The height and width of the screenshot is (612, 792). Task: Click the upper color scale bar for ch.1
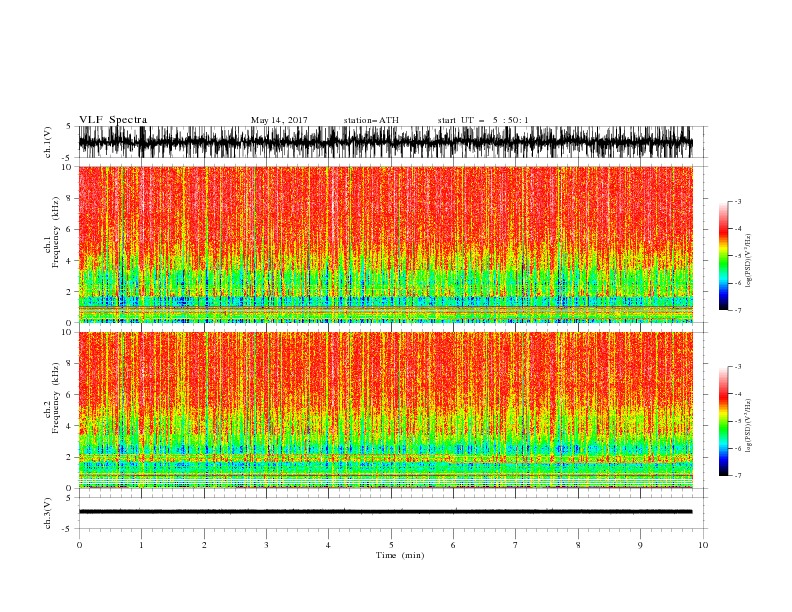point(724,255)
